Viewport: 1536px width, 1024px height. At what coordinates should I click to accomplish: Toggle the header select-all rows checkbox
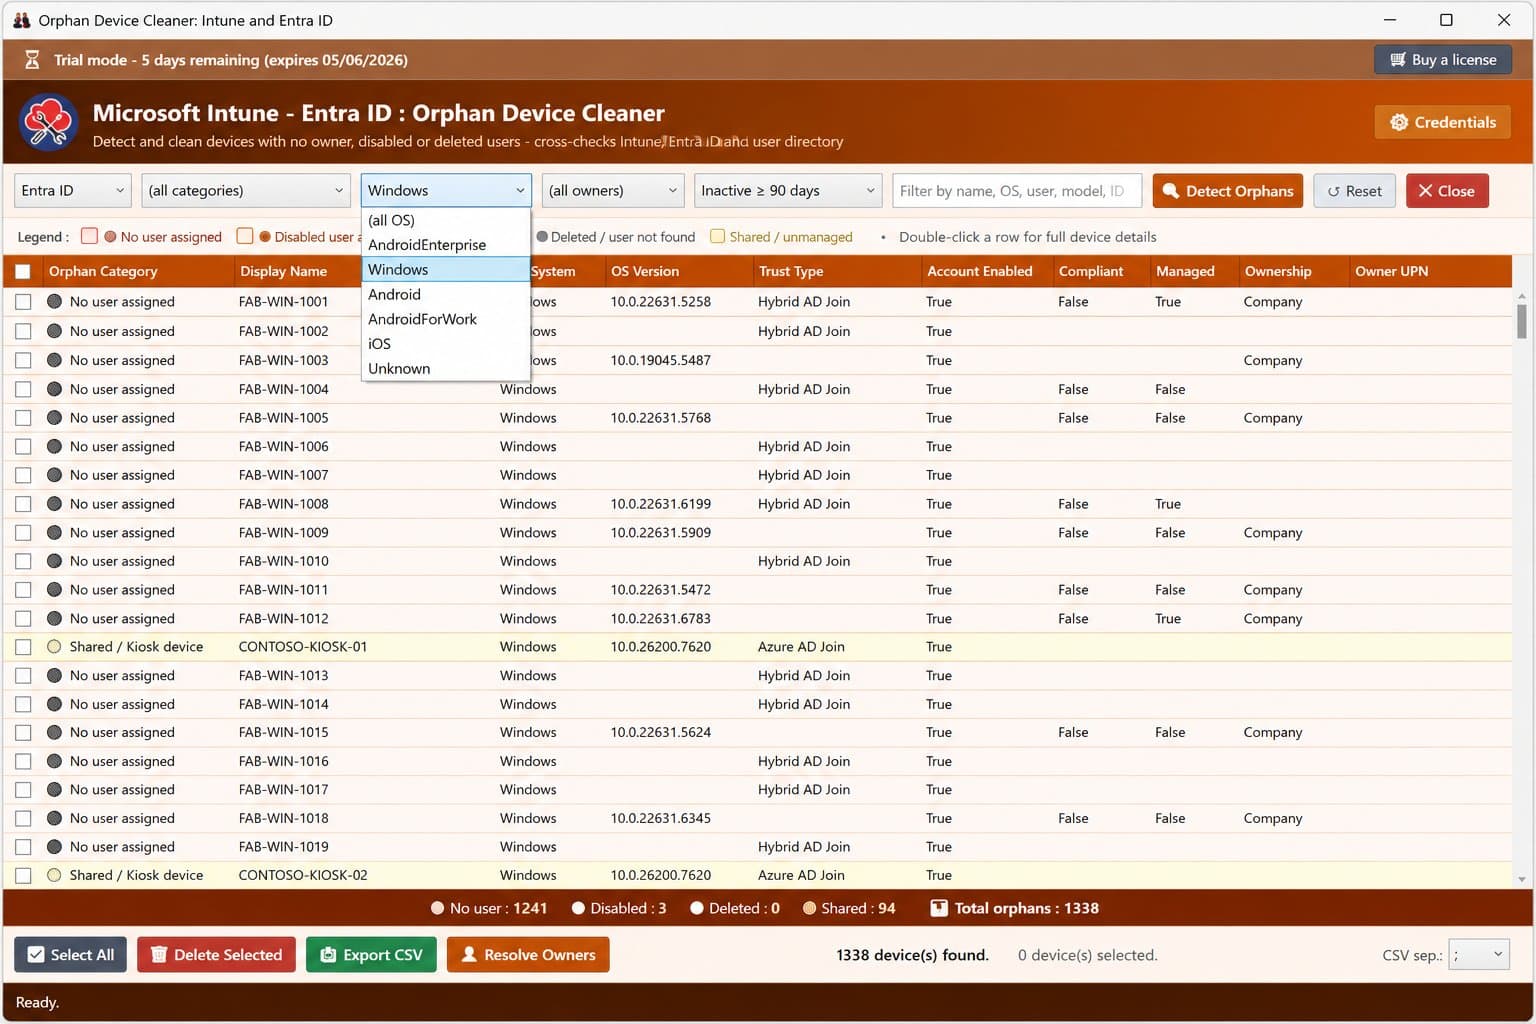pos(23,271)
